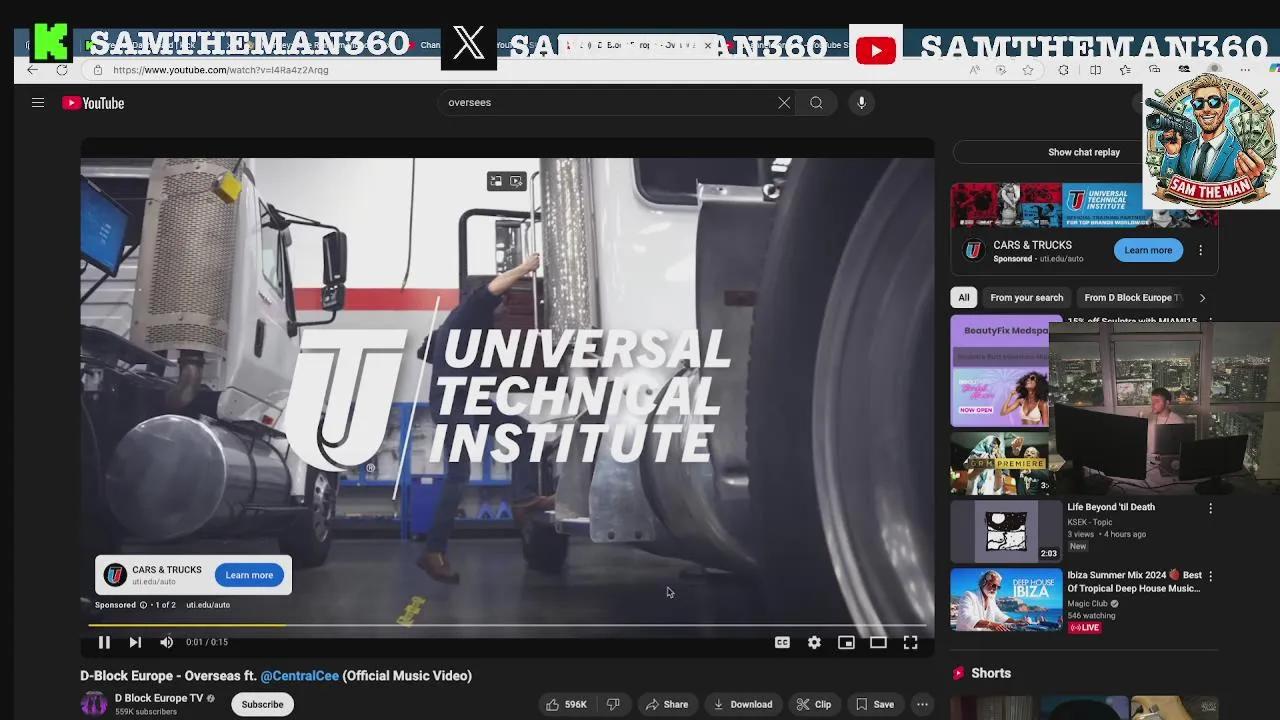Open options menu for sidebar ad
1280x720 pixels.
pyautogui.click(x=1201, y=250)
